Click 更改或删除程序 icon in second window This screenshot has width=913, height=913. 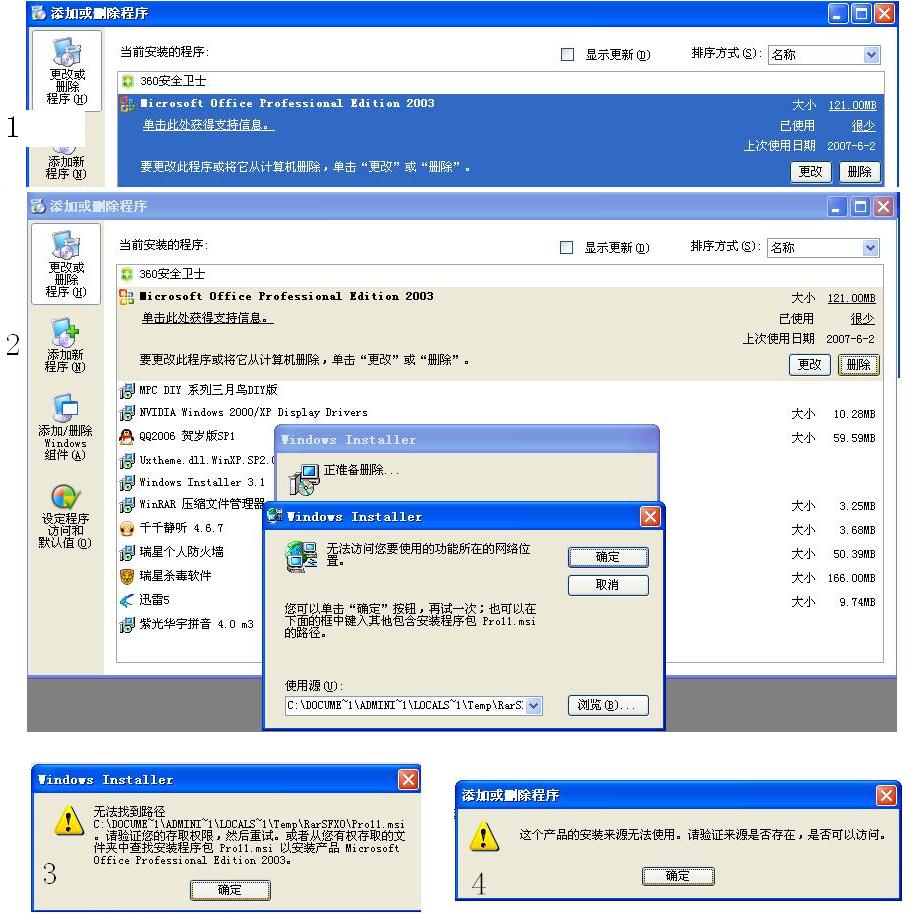coord(65,245)
